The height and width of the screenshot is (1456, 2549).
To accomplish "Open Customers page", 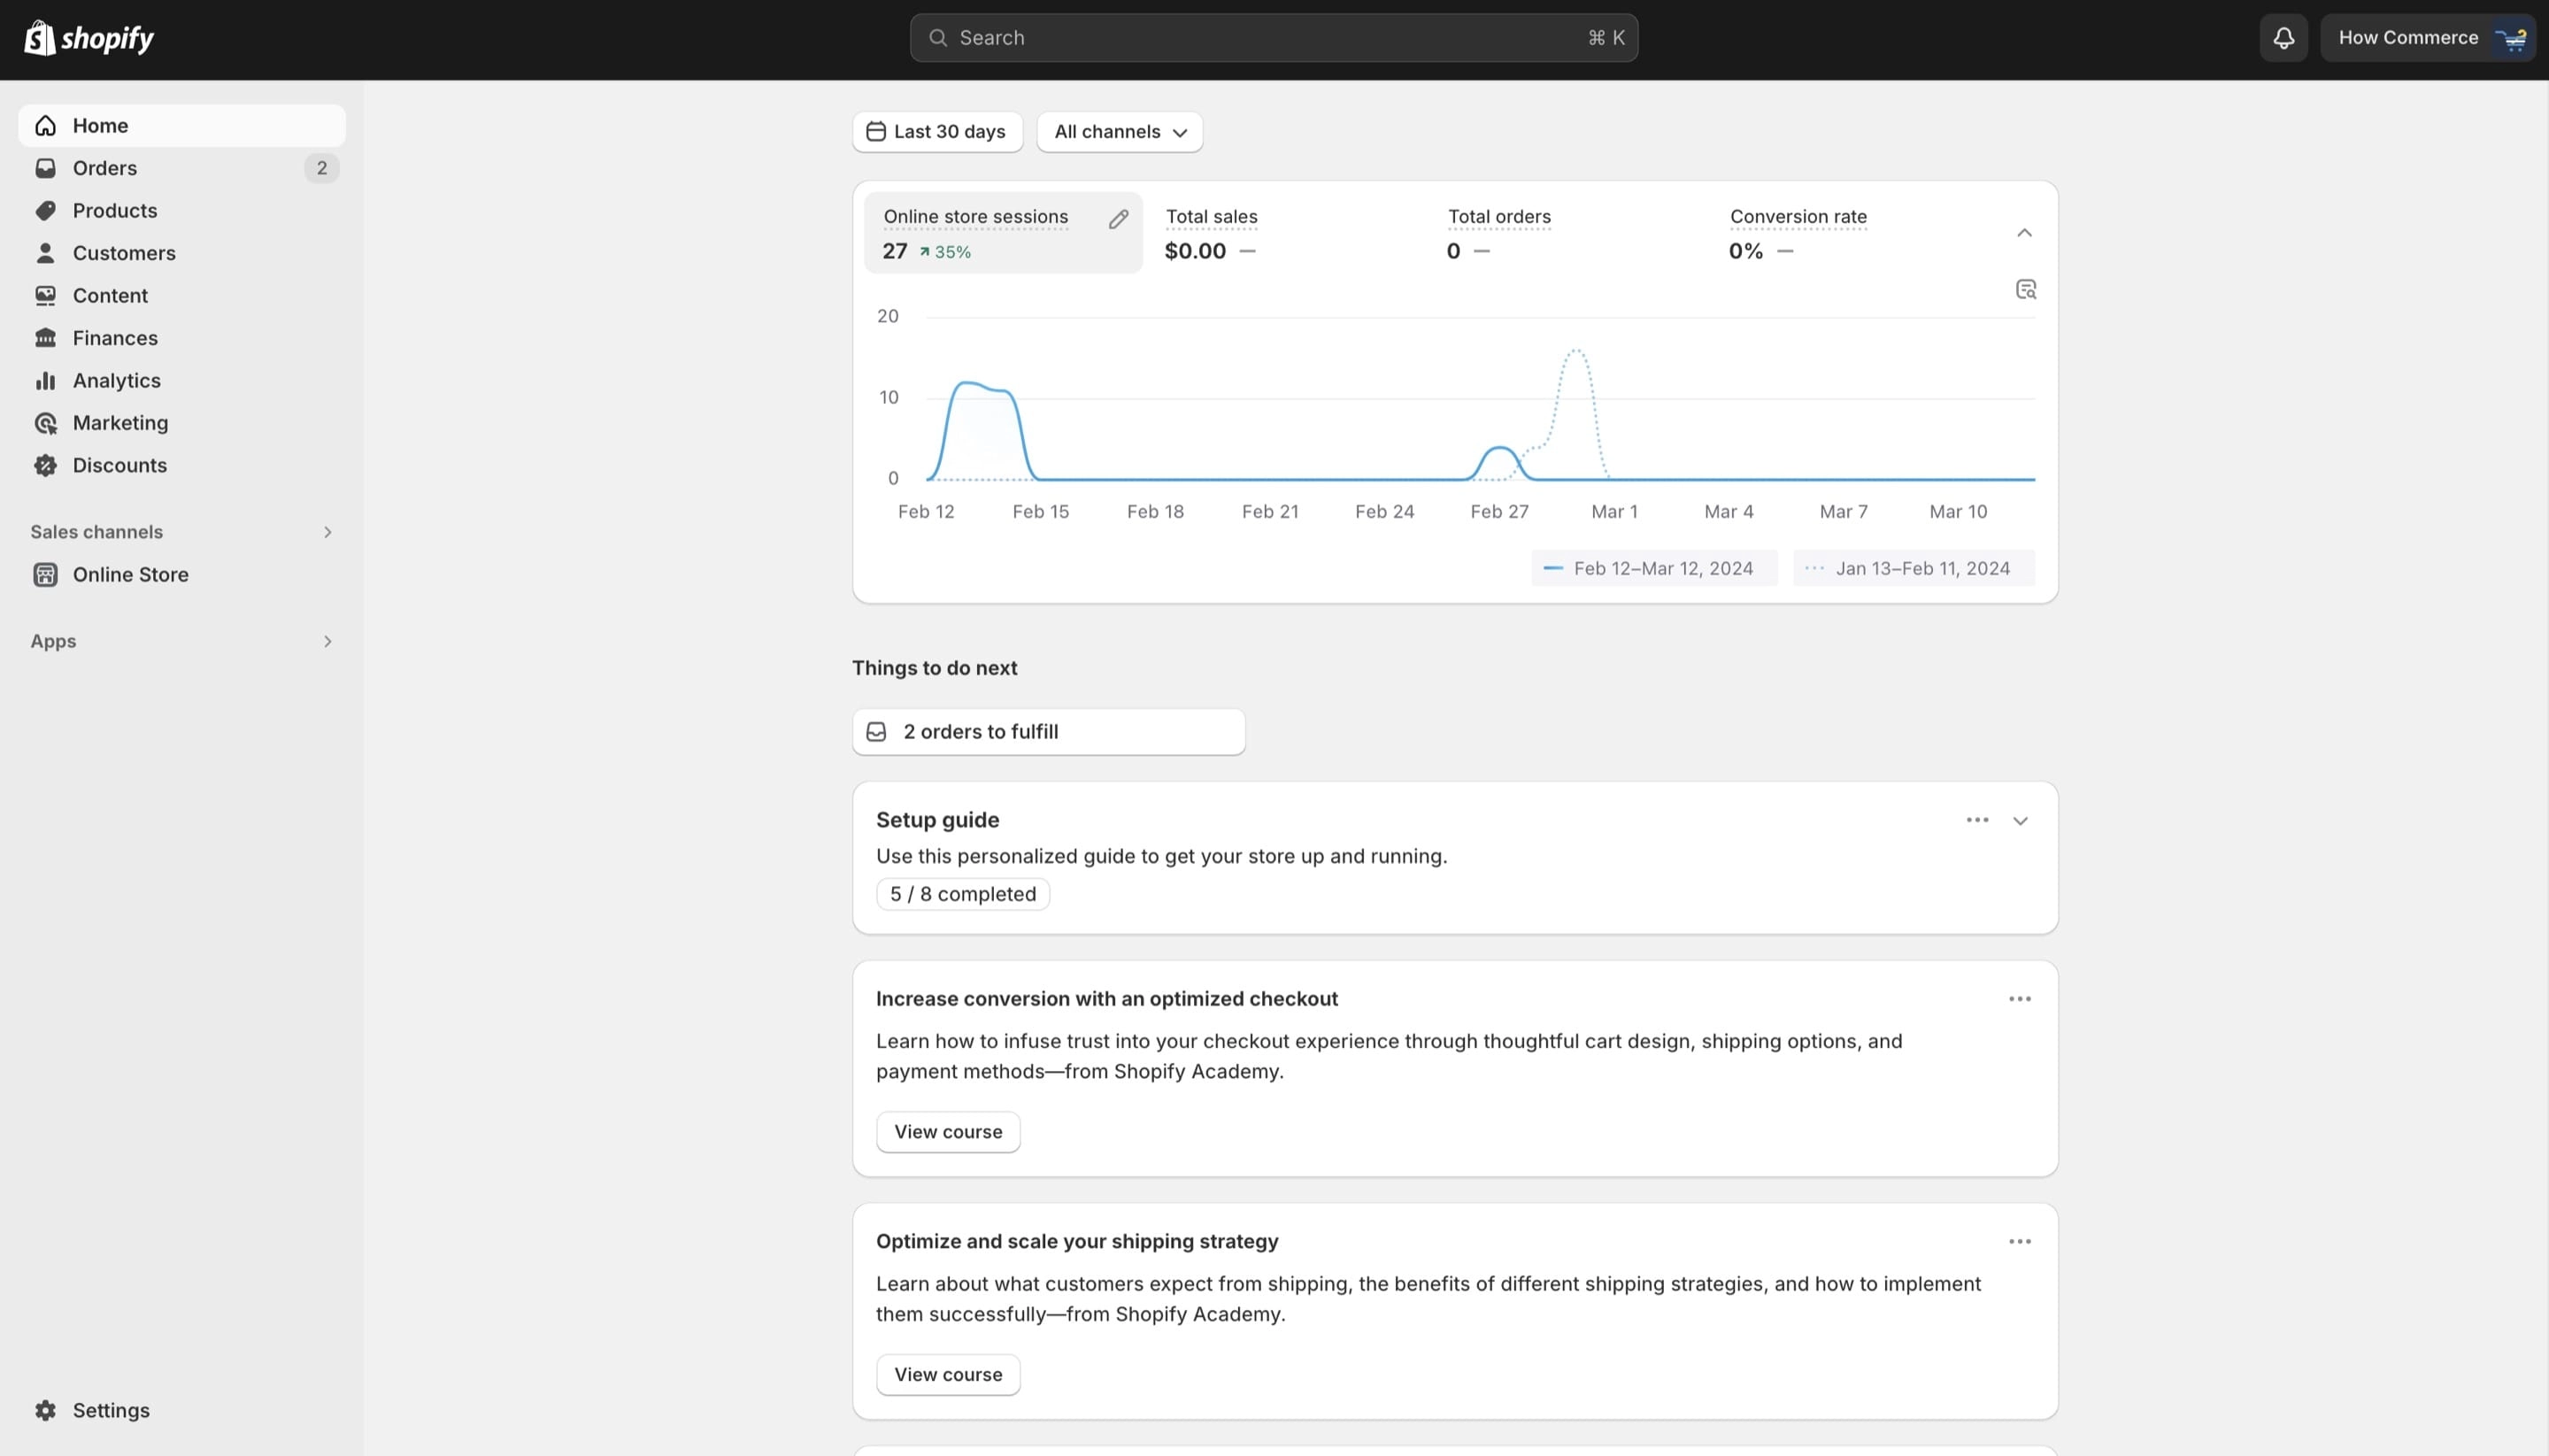I will (x=181, y=253).
